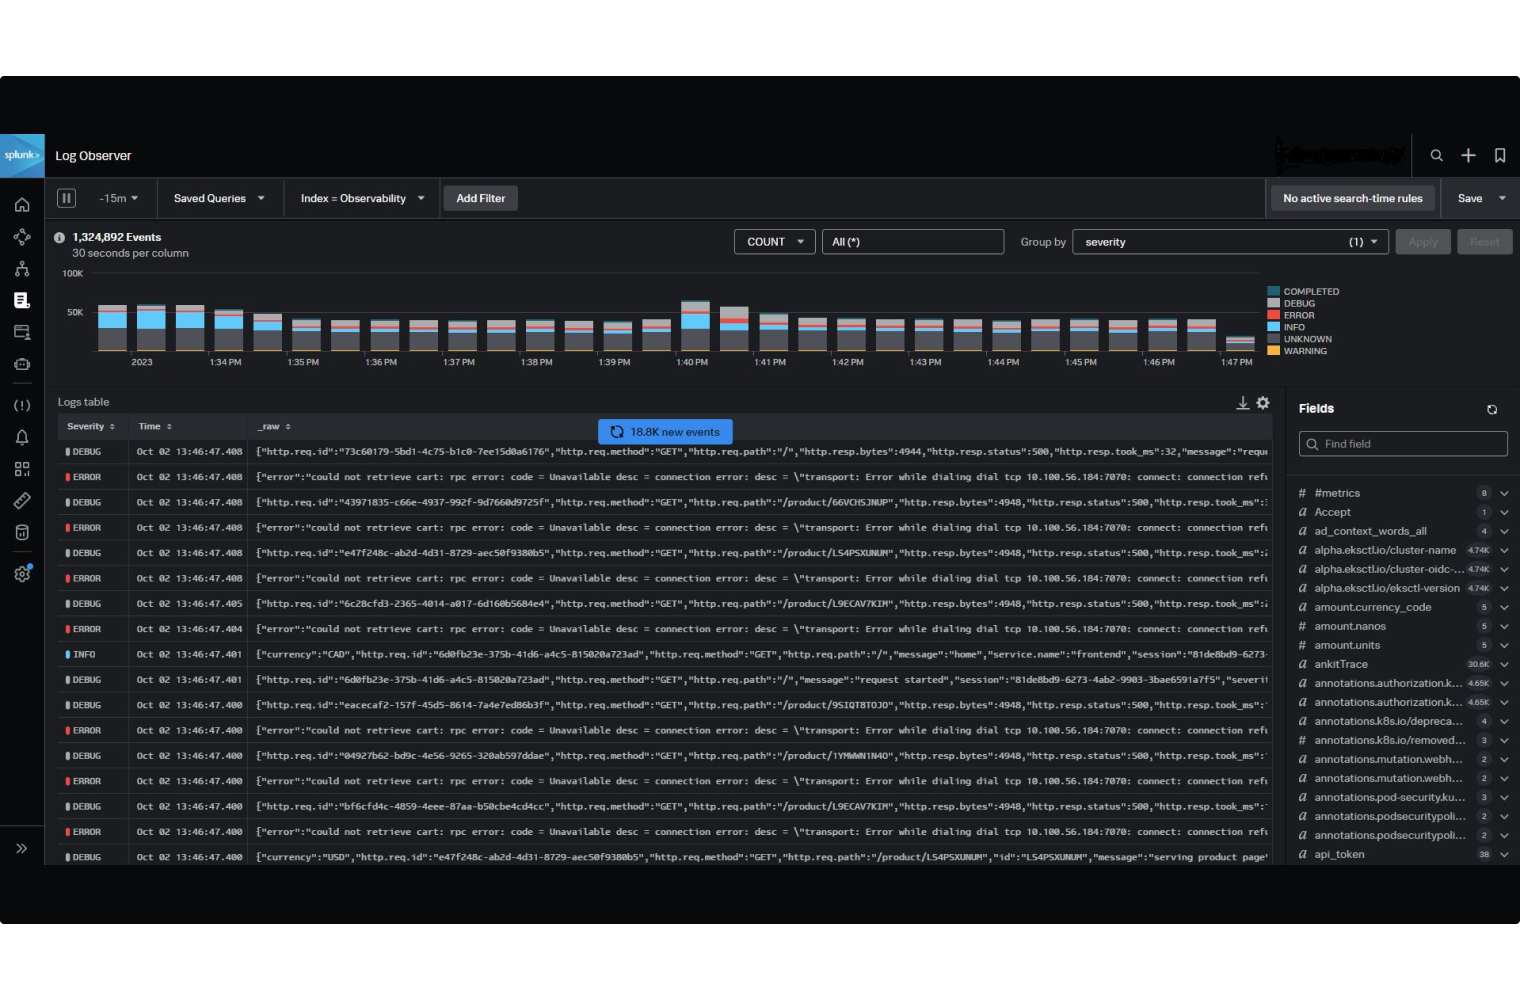Viewport: 1520px width, 1000px height.
Task: Open the Index = Observability menu
Action: tap(361, 198)
